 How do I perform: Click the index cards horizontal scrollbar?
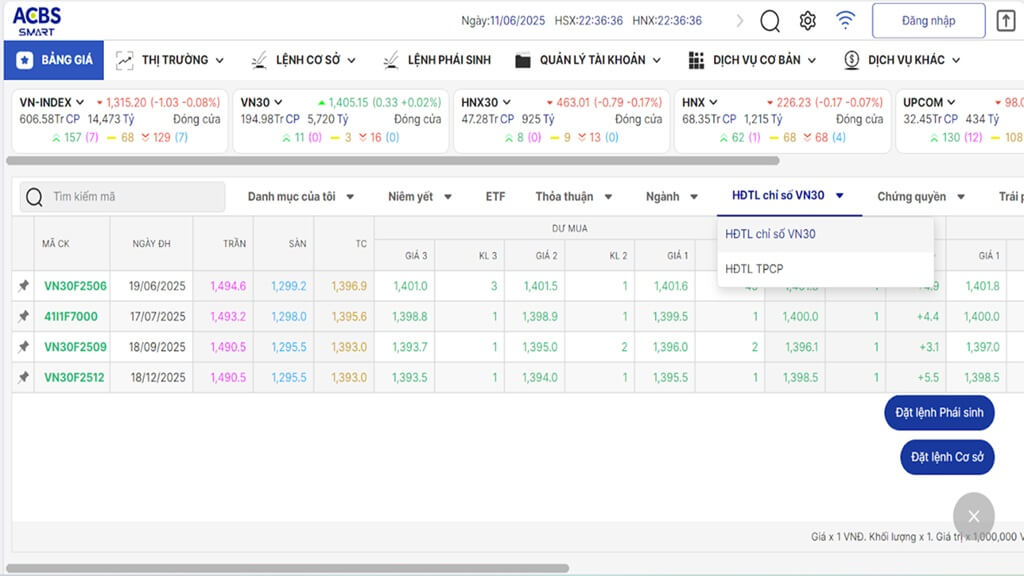pos(392,161)
